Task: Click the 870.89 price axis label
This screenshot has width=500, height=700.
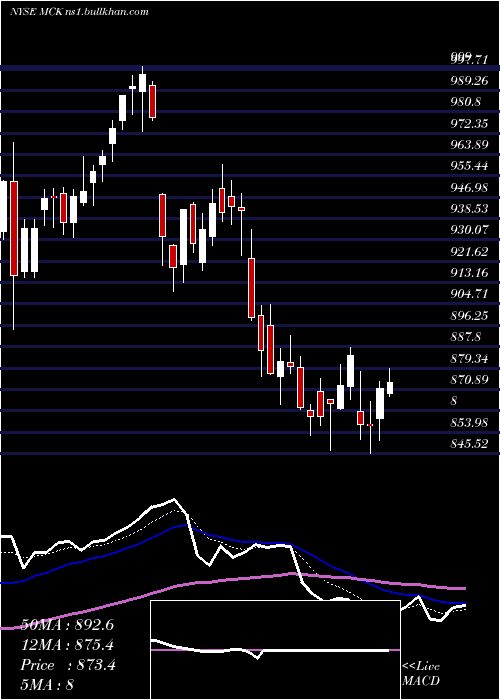Action: (469, 380)
